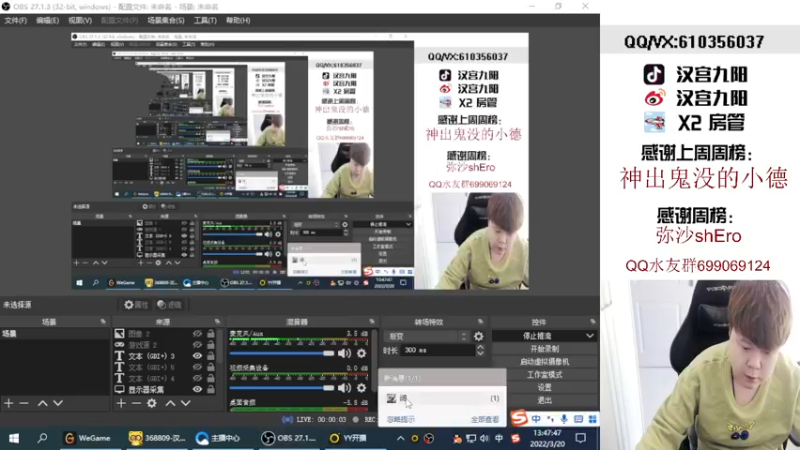
Task: Click 全部查看 link in popup
Action: [485, 419]
